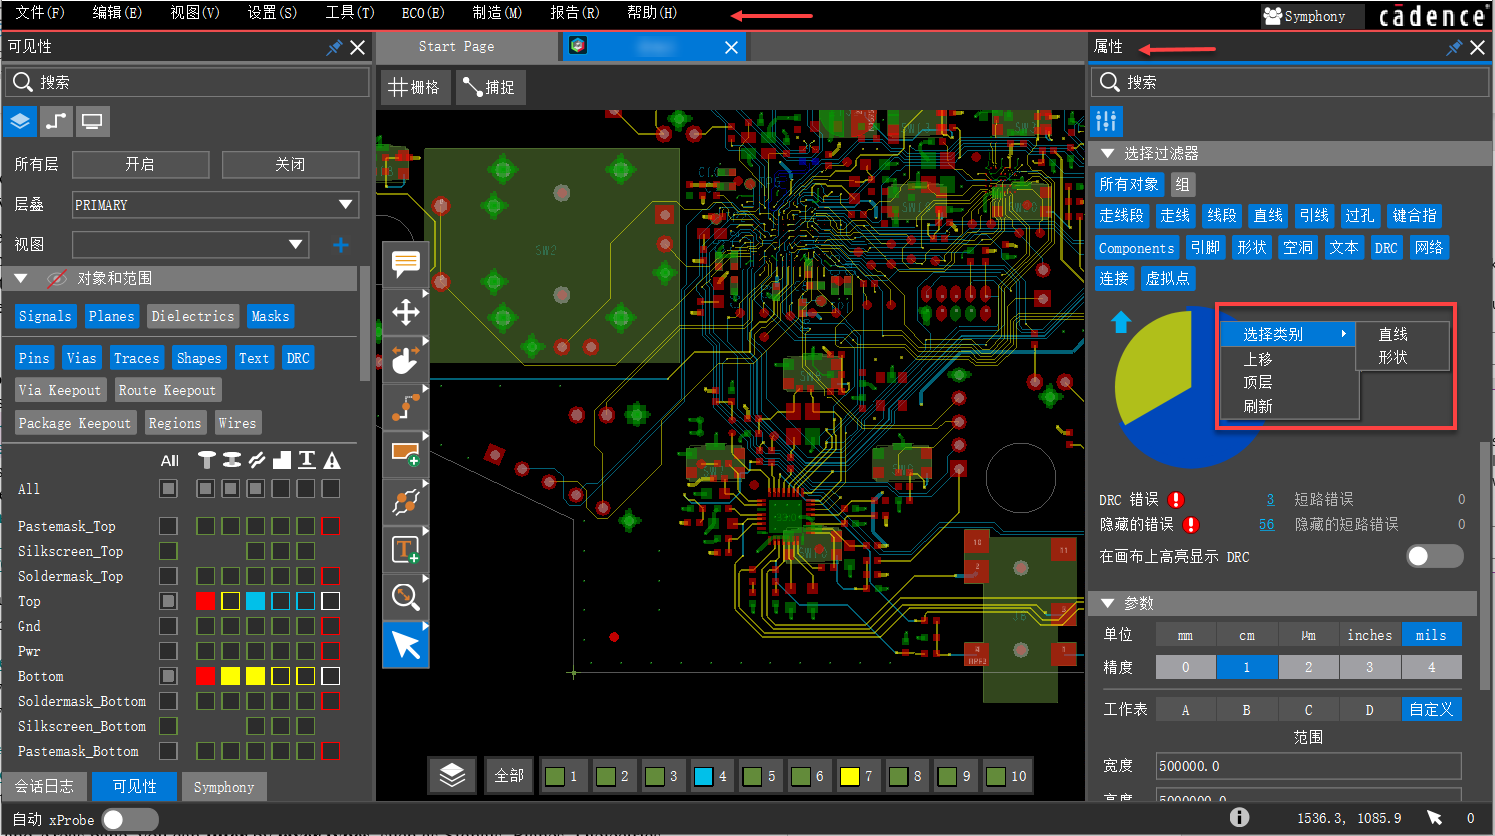Click the grid icon button 栅格
Screen dimensions: 1495x836
coord(414,87)
